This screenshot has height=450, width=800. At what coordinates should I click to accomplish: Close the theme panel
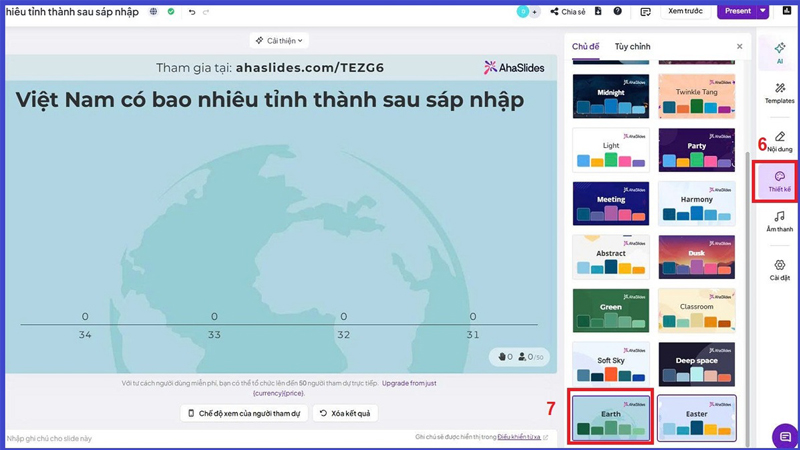click(x=739, y=46)
